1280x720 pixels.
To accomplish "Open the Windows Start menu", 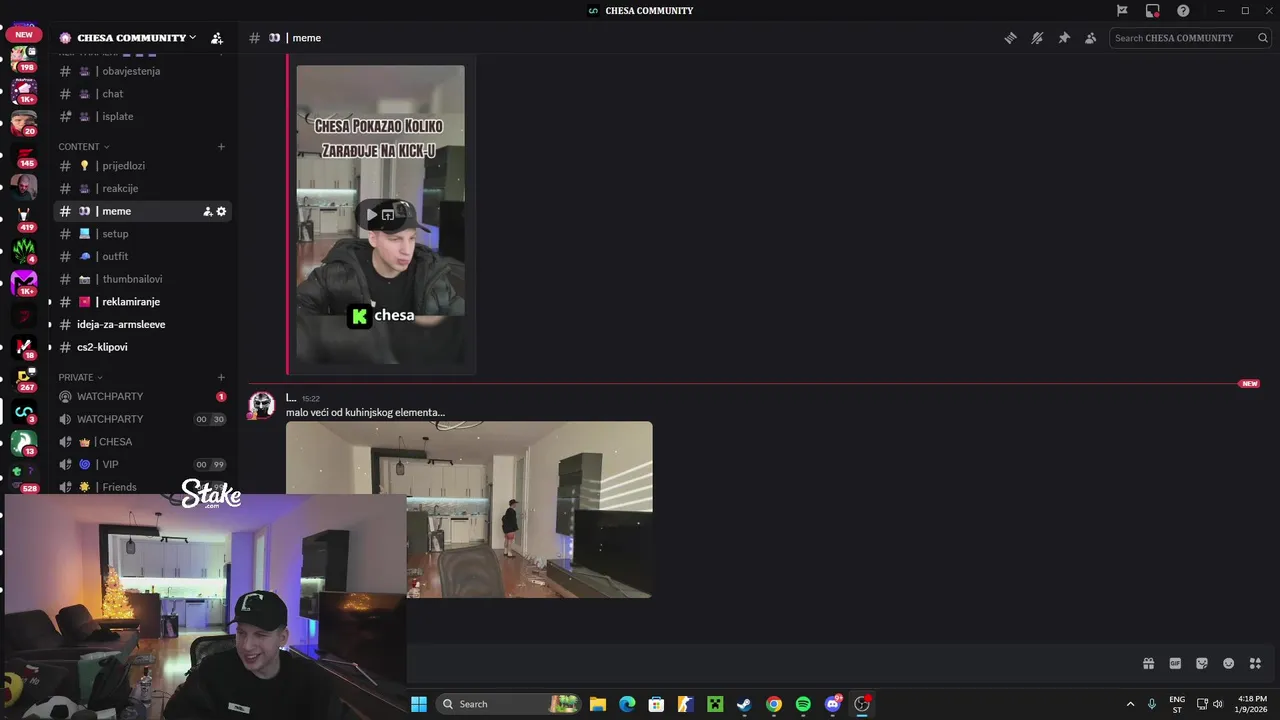I will [419, 704].
